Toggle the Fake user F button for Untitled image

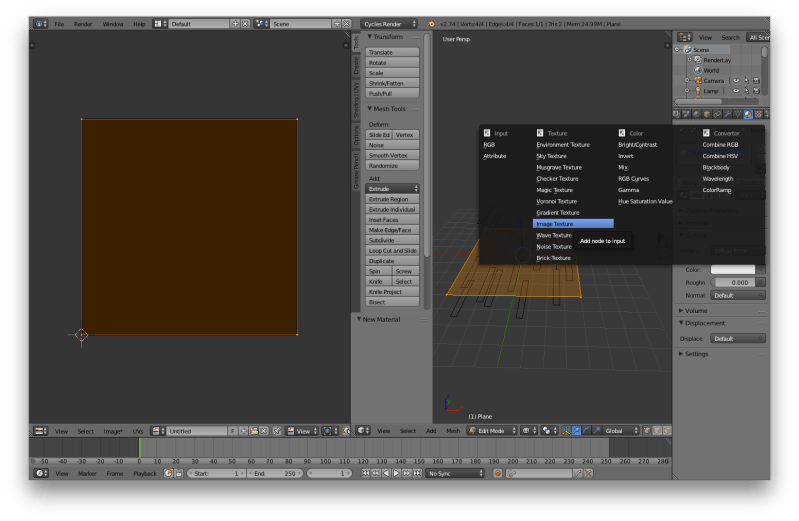tap(232, 431)
